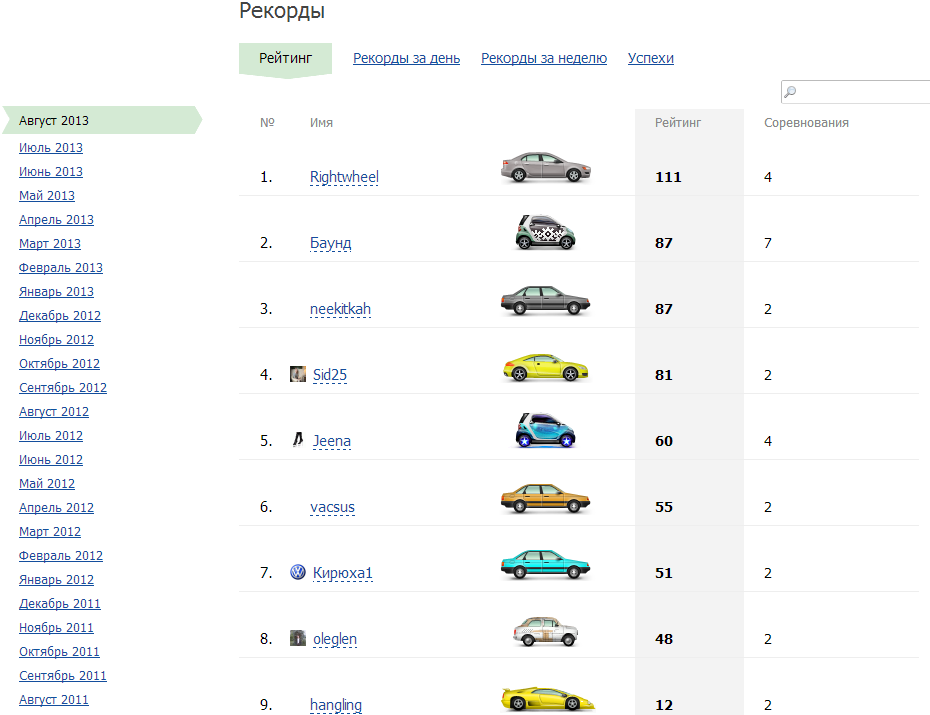The width and height of the screenshot is (930, 715).
Task: Open Jeena's profile link
Action: click(332, 441)
